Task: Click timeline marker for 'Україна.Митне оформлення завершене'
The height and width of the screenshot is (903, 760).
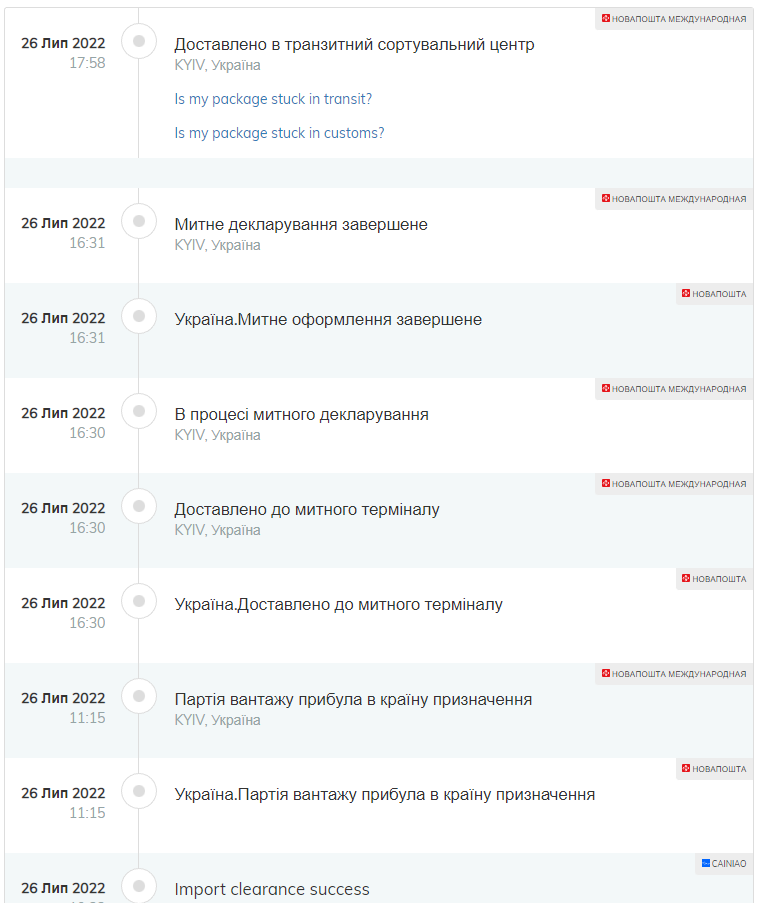Action: [139, 316]
